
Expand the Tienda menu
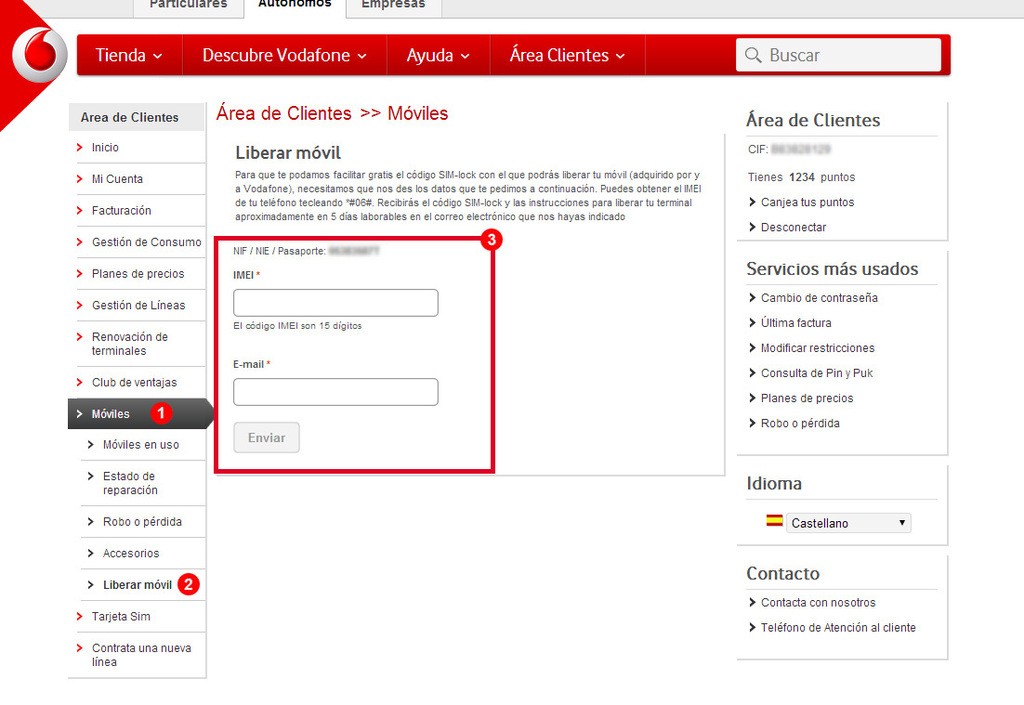coord(129,55)
